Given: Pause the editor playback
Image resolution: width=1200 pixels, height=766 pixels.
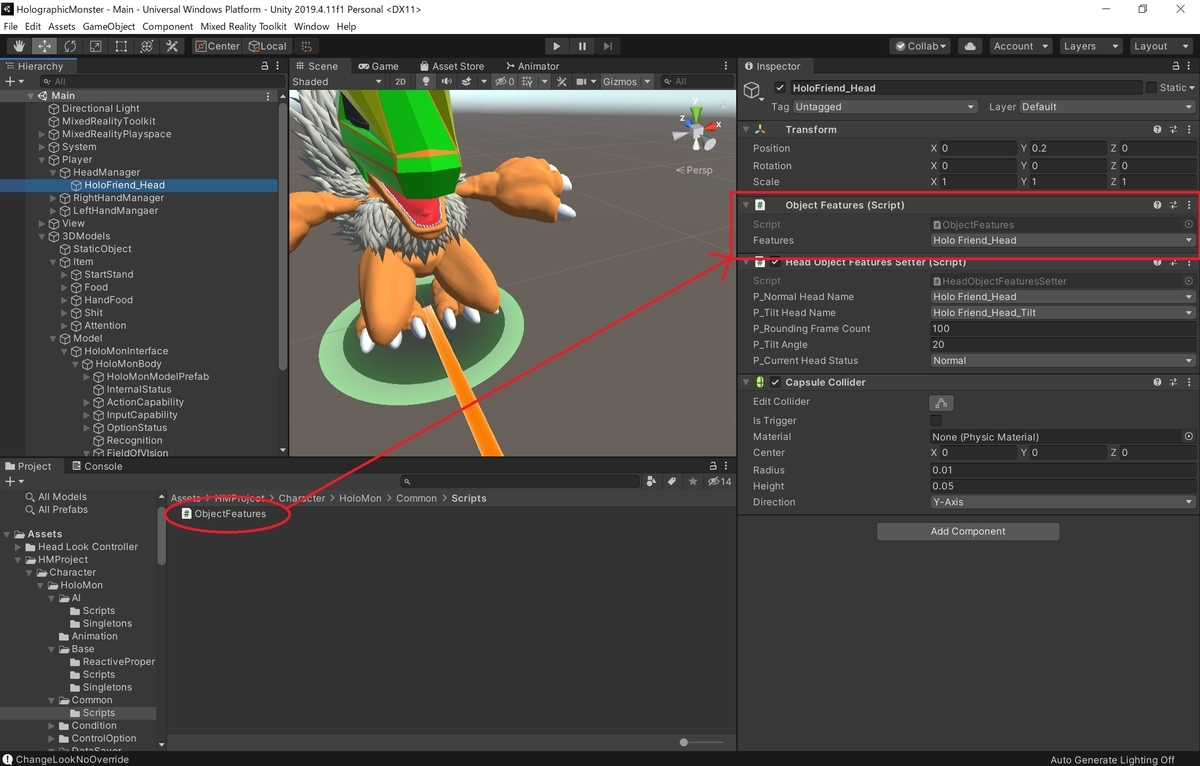Looking at the screenshot, I should click(582, 46).
